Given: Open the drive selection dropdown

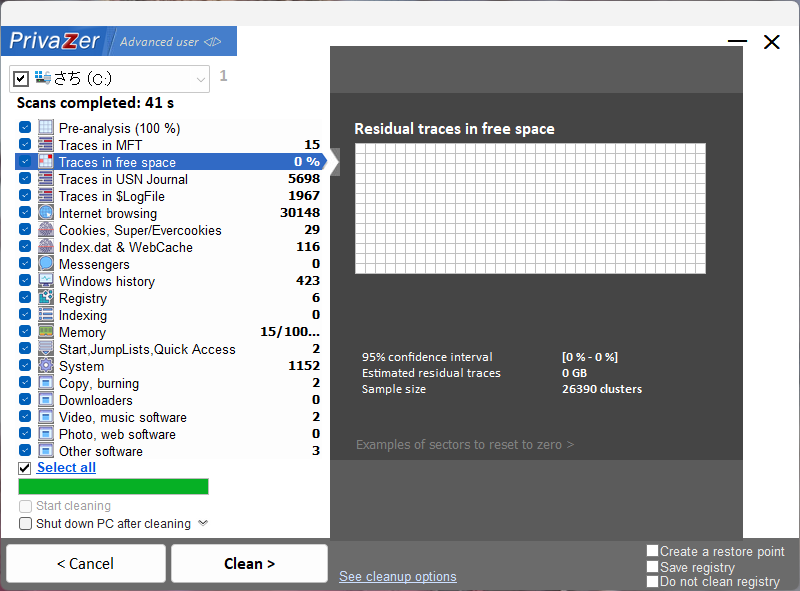Looking at the screenshot, I should coord(201,79).
